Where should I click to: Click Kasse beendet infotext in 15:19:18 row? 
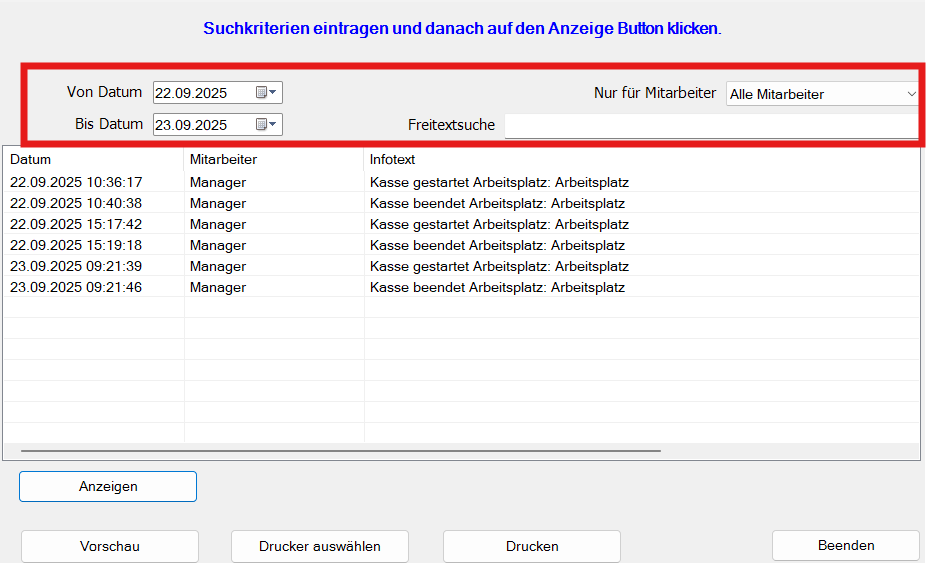pyautogui.click(x=497, y=245)
